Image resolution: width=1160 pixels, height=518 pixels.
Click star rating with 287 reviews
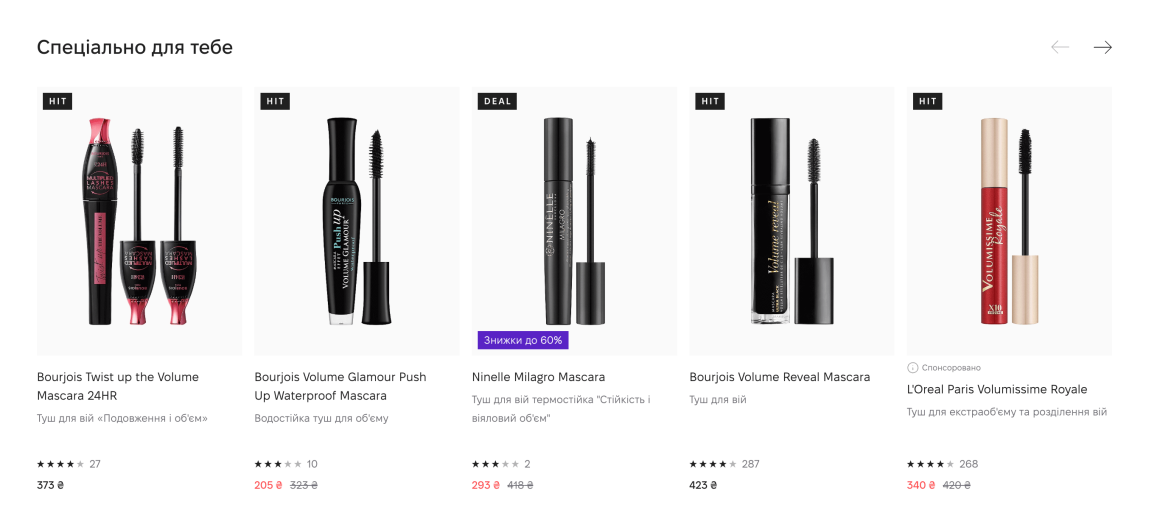pos(713,464)
